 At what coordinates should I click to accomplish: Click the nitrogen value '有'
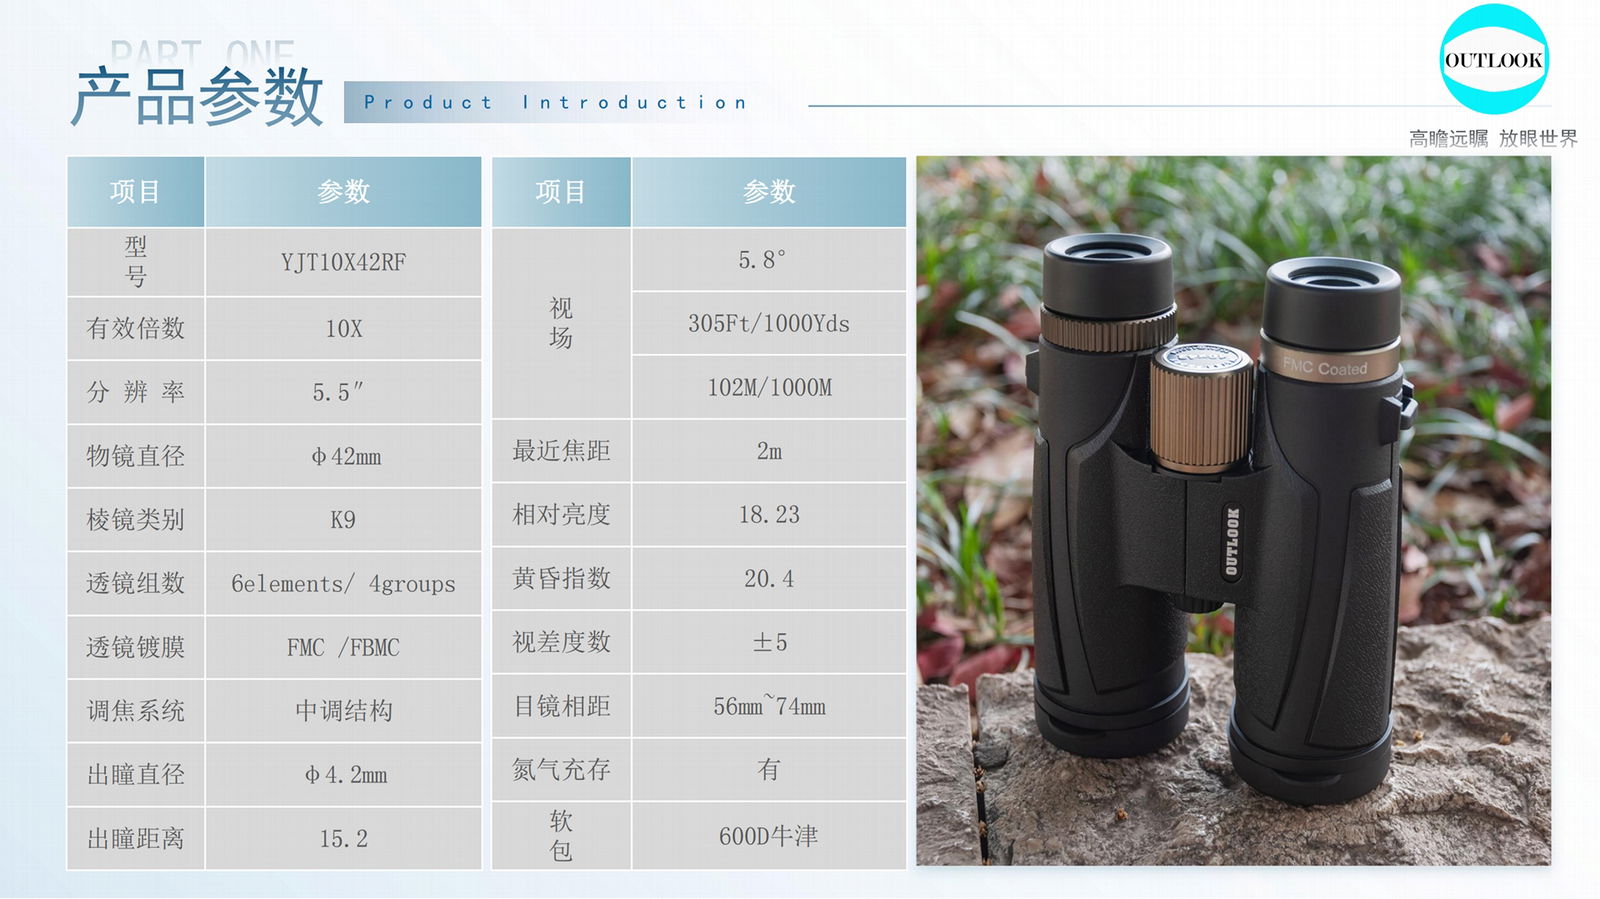click(769, 769)
